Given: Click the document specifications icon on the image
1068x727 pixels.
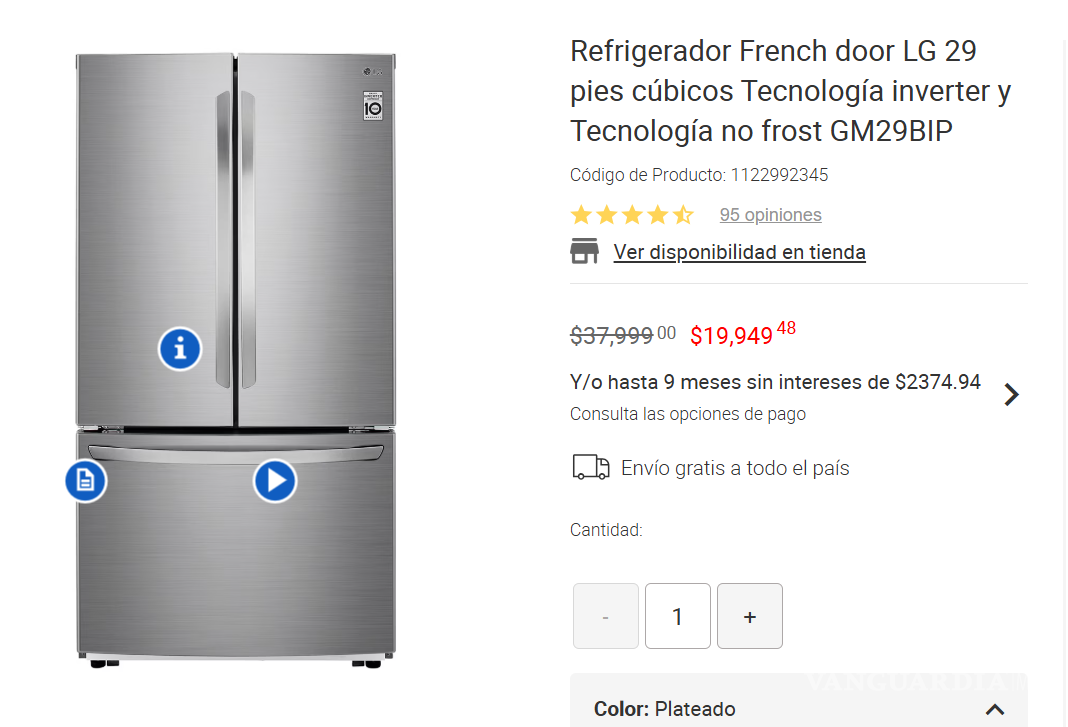Looking at the screenshot, I should 86,481.
